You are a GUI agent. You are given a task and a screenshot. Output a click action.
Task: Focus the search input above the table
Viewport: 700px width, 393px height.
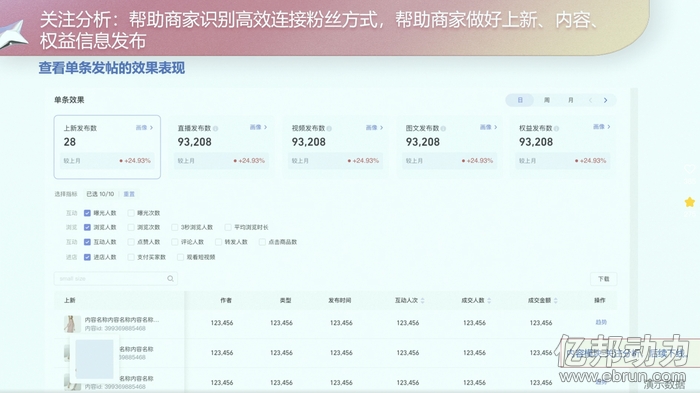pyautogui.click(x=116, y=279)
